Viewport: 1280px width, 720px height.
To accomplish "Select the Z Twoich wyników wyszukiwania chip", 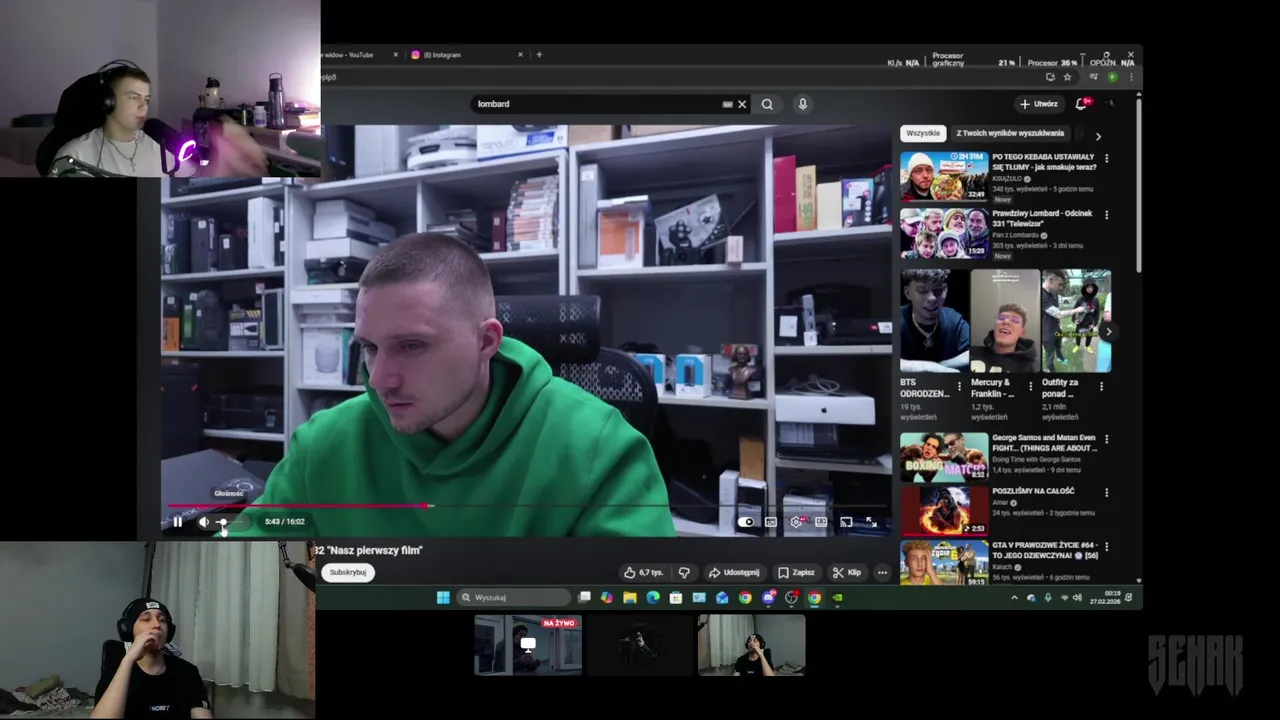I will [1010, 133].
